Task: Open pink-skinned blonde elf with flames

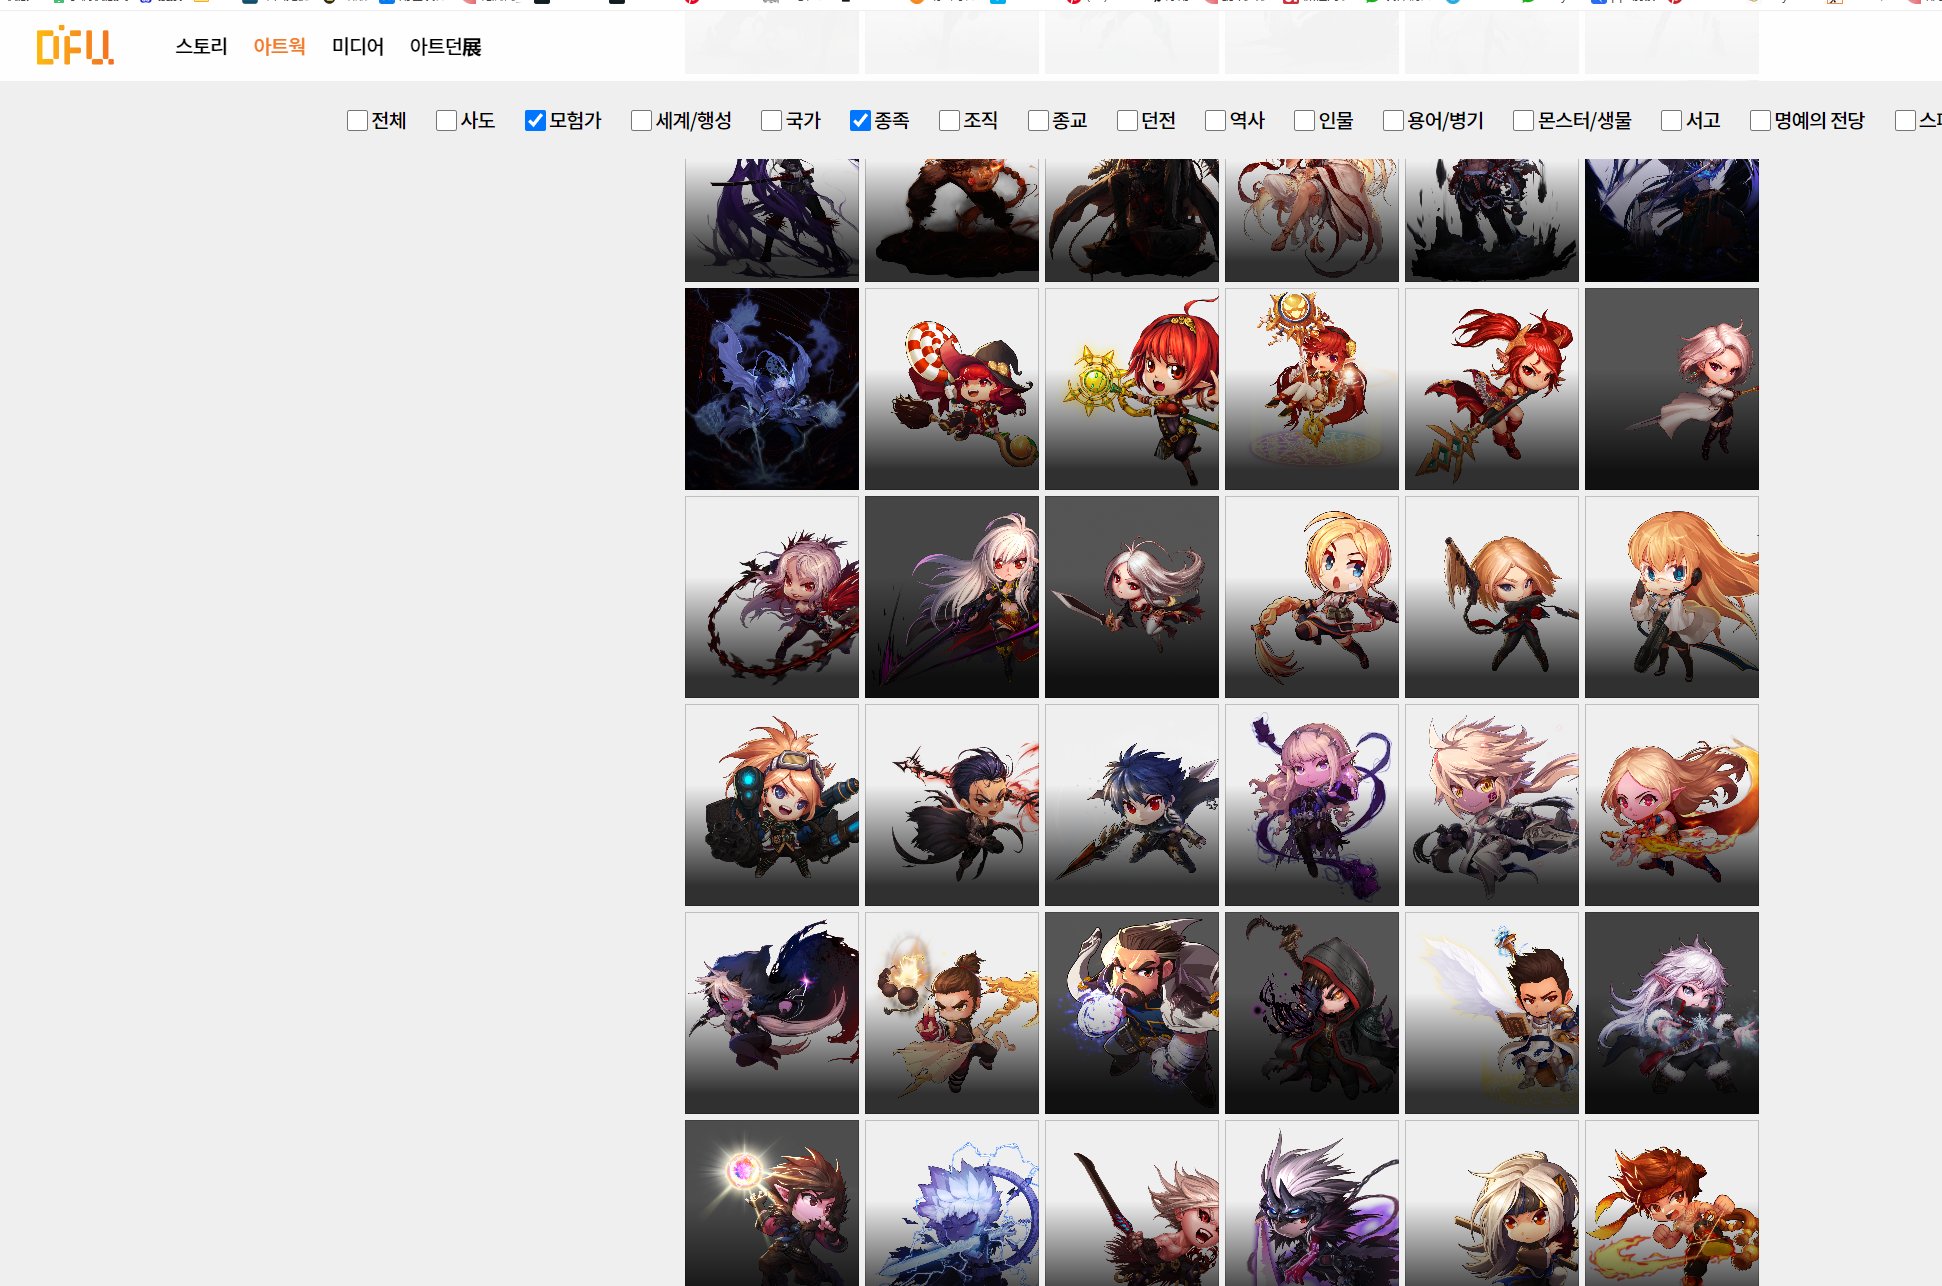Action: 1672,805
